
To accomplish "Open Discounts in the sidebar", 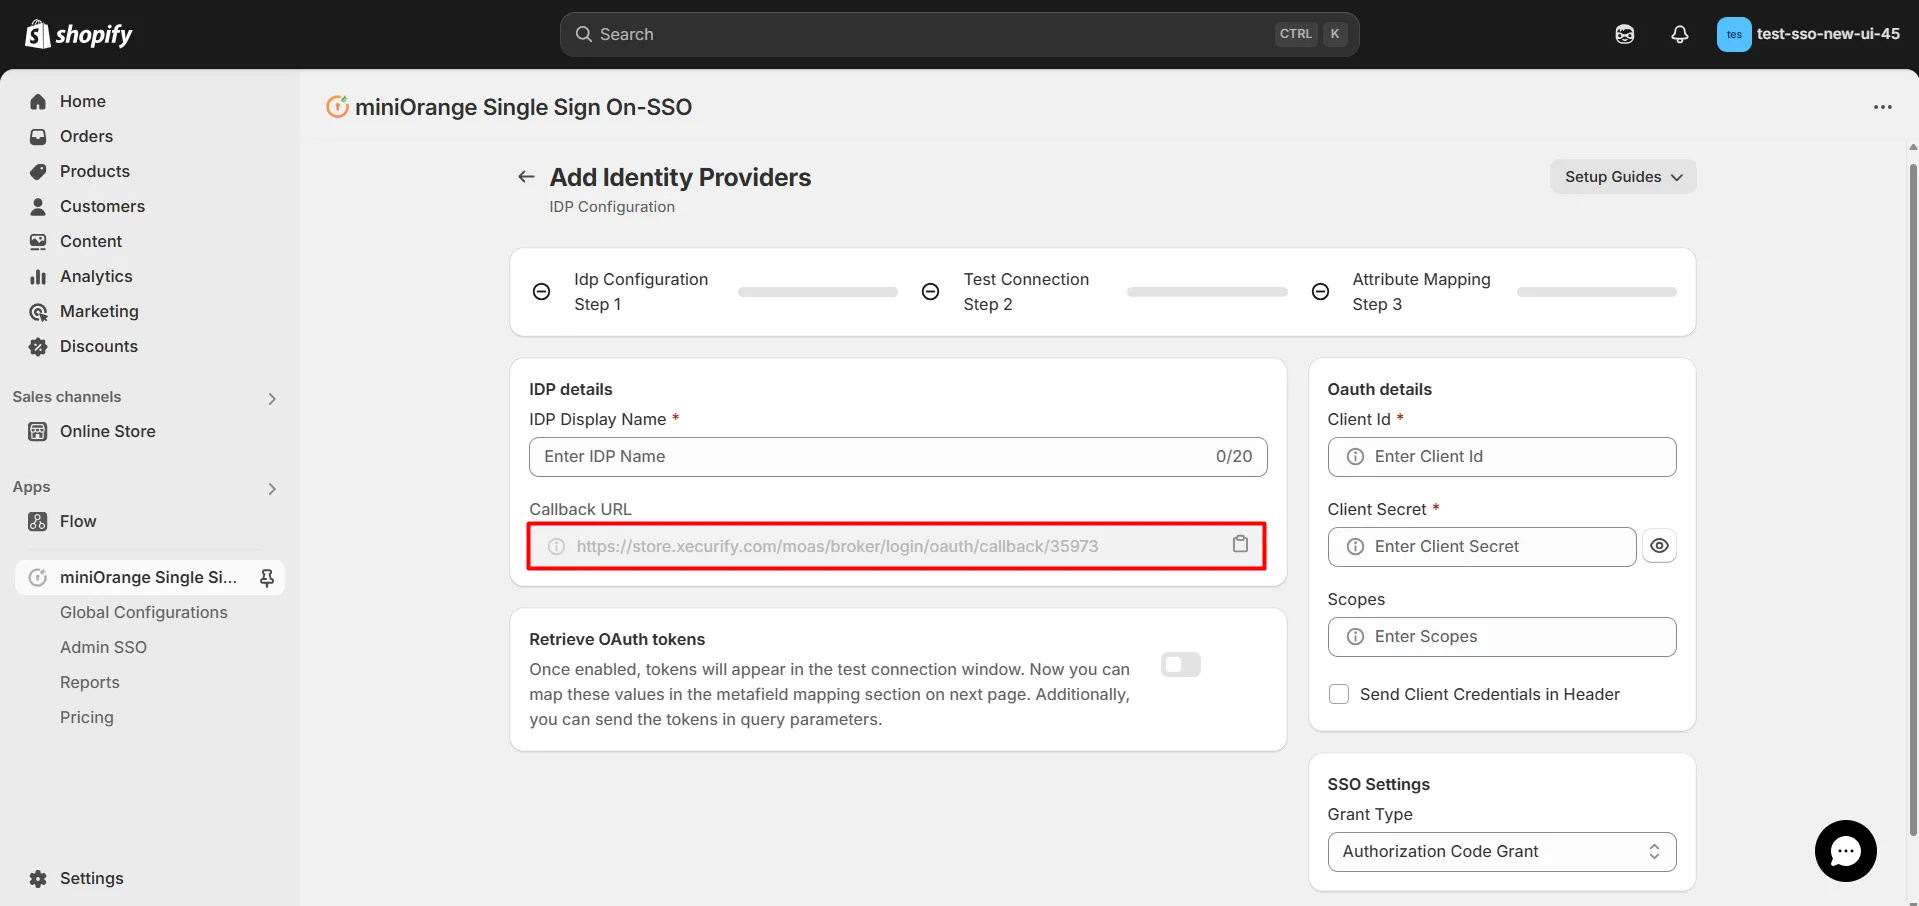I will coord(99,346).
